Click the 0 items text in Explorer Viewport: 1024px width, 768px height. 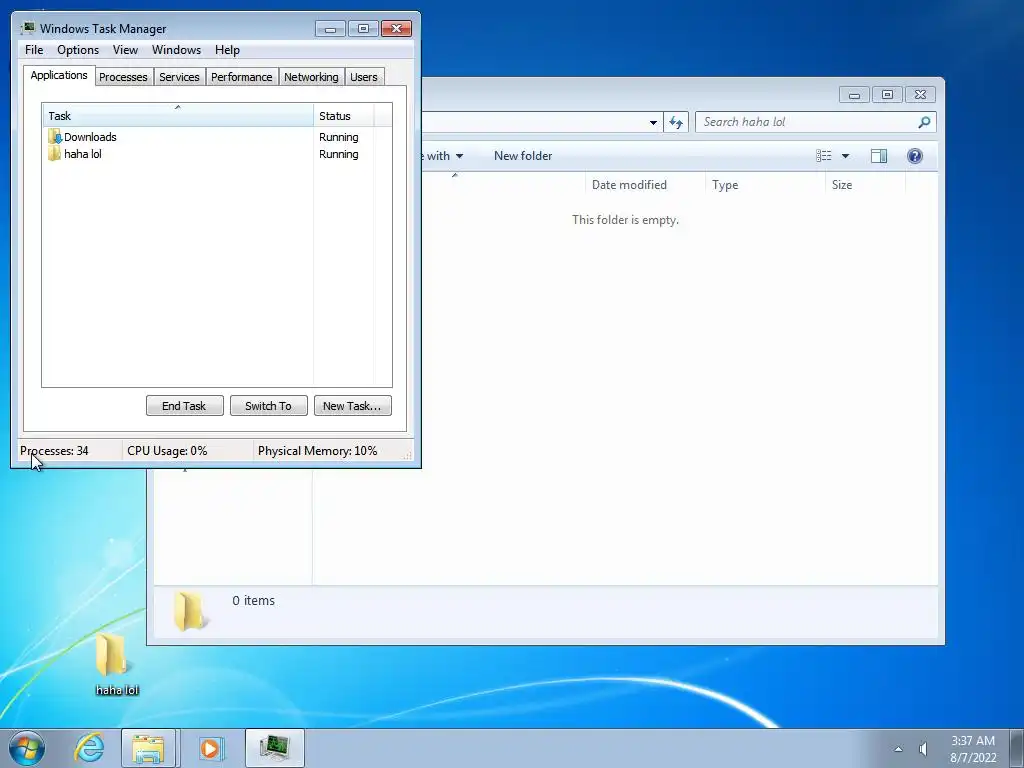click(253, 600)
